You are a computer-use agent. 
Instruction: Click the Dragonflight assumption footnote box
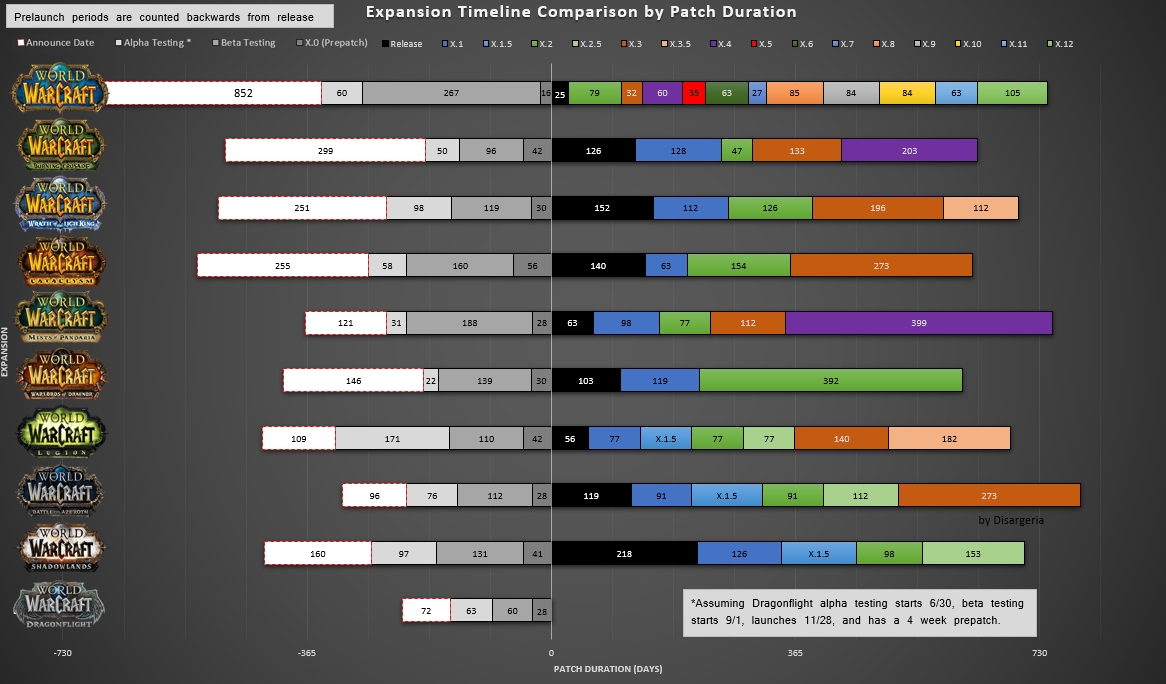pyautogui.click(x=857, y=612)
